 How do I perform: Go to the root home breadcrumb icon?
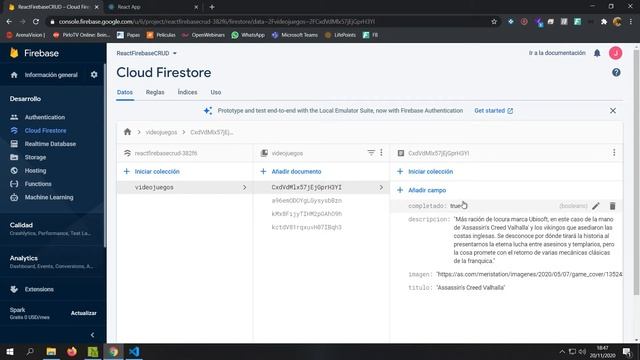click(127, 132)
